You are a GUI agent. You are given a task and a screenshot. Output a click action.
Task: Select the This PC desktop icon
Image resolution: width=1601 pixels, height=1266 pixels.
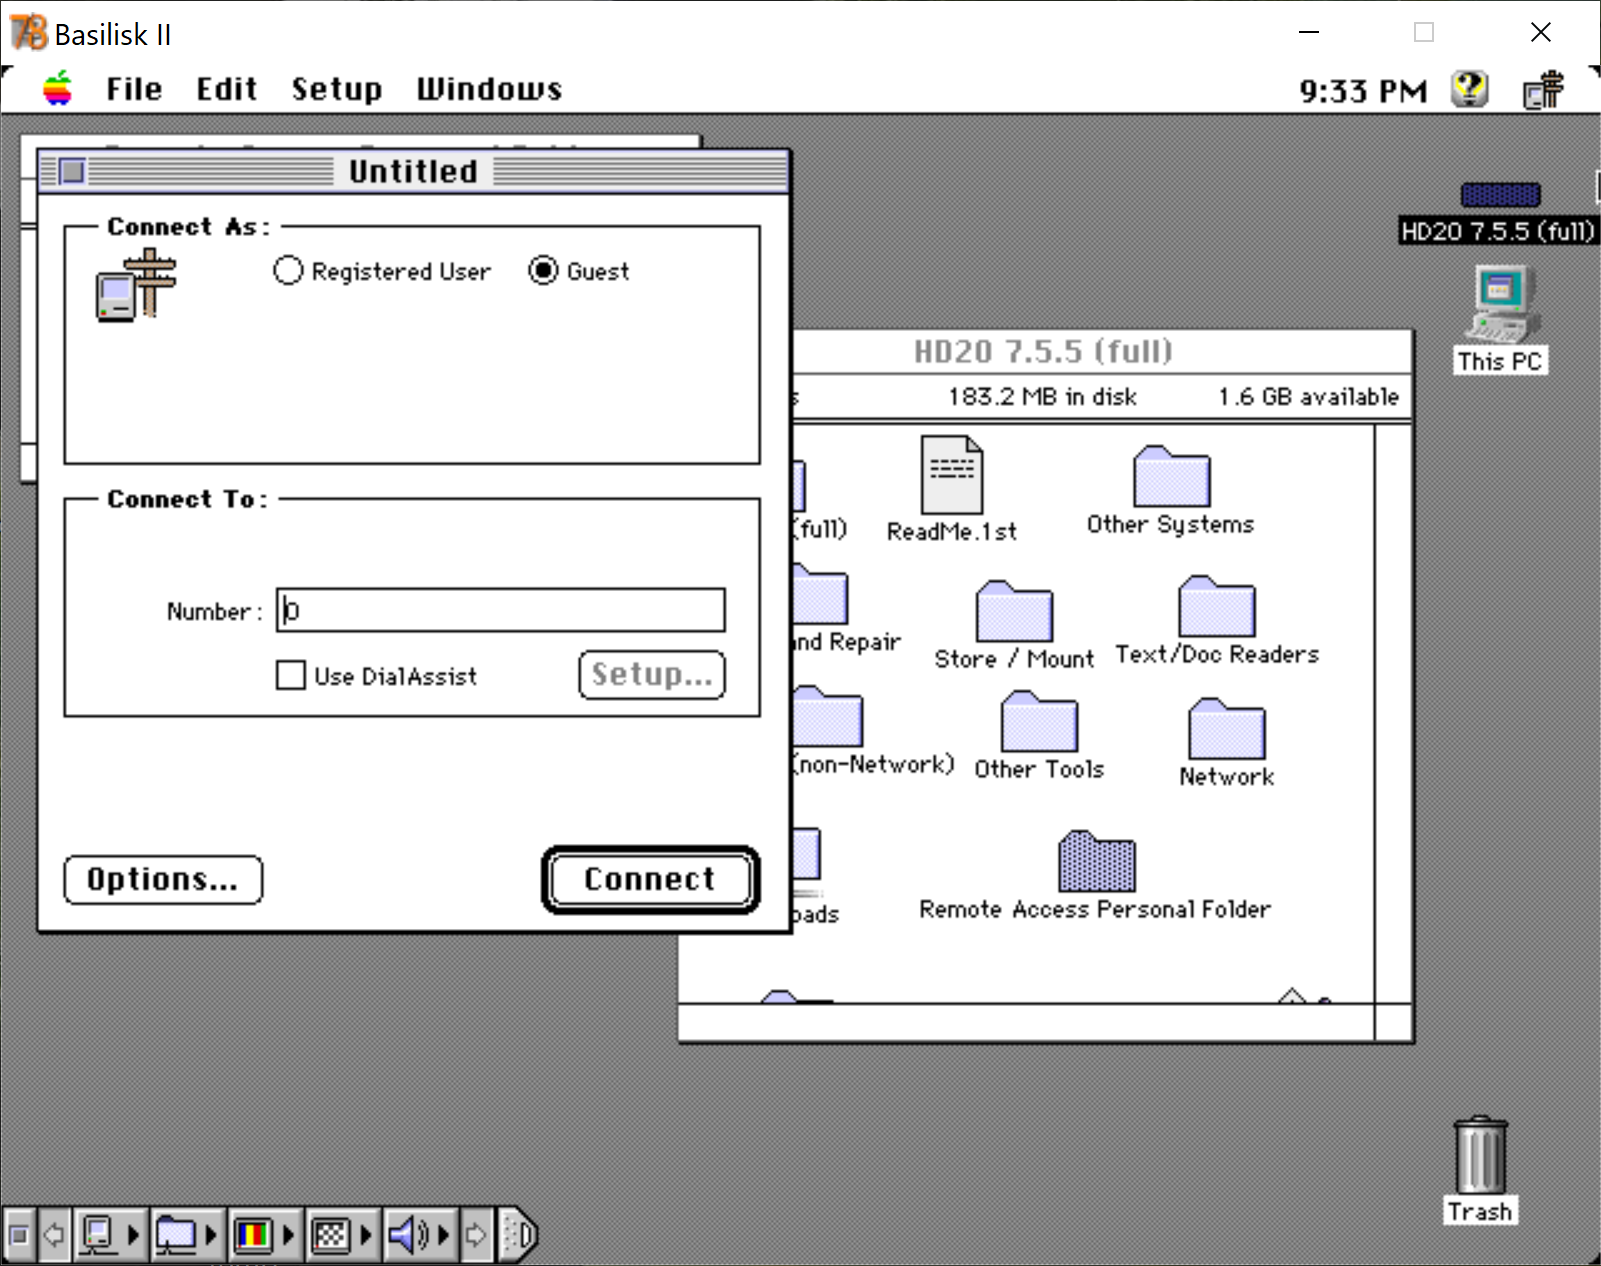click(x=1501, y=320)
